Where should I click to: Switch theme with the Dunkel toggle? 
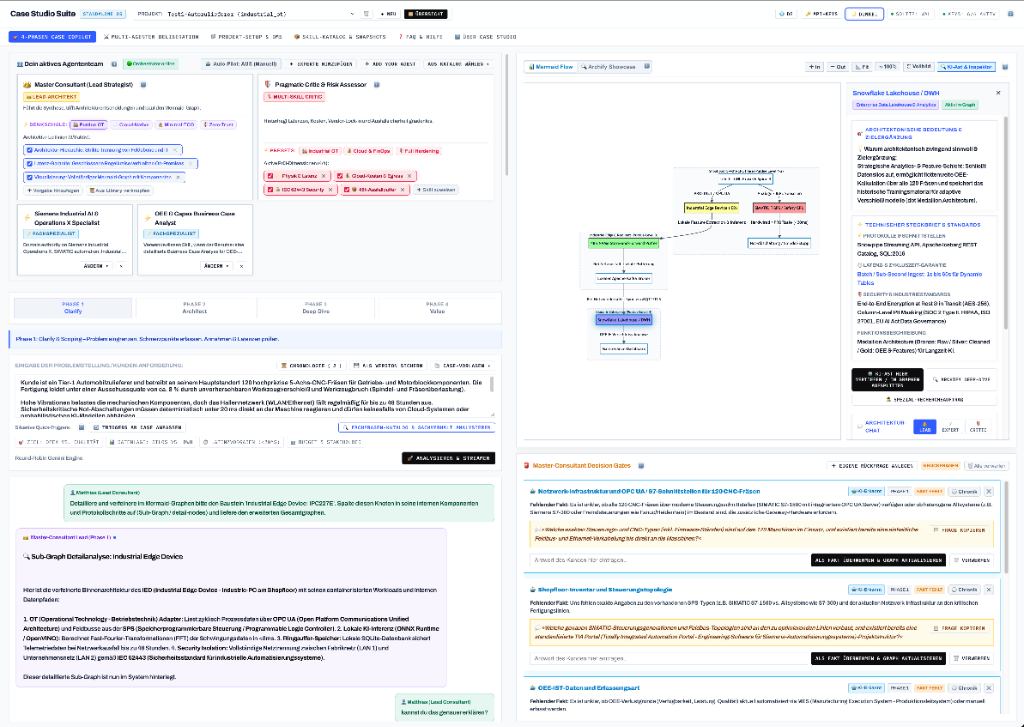[864, 14]
